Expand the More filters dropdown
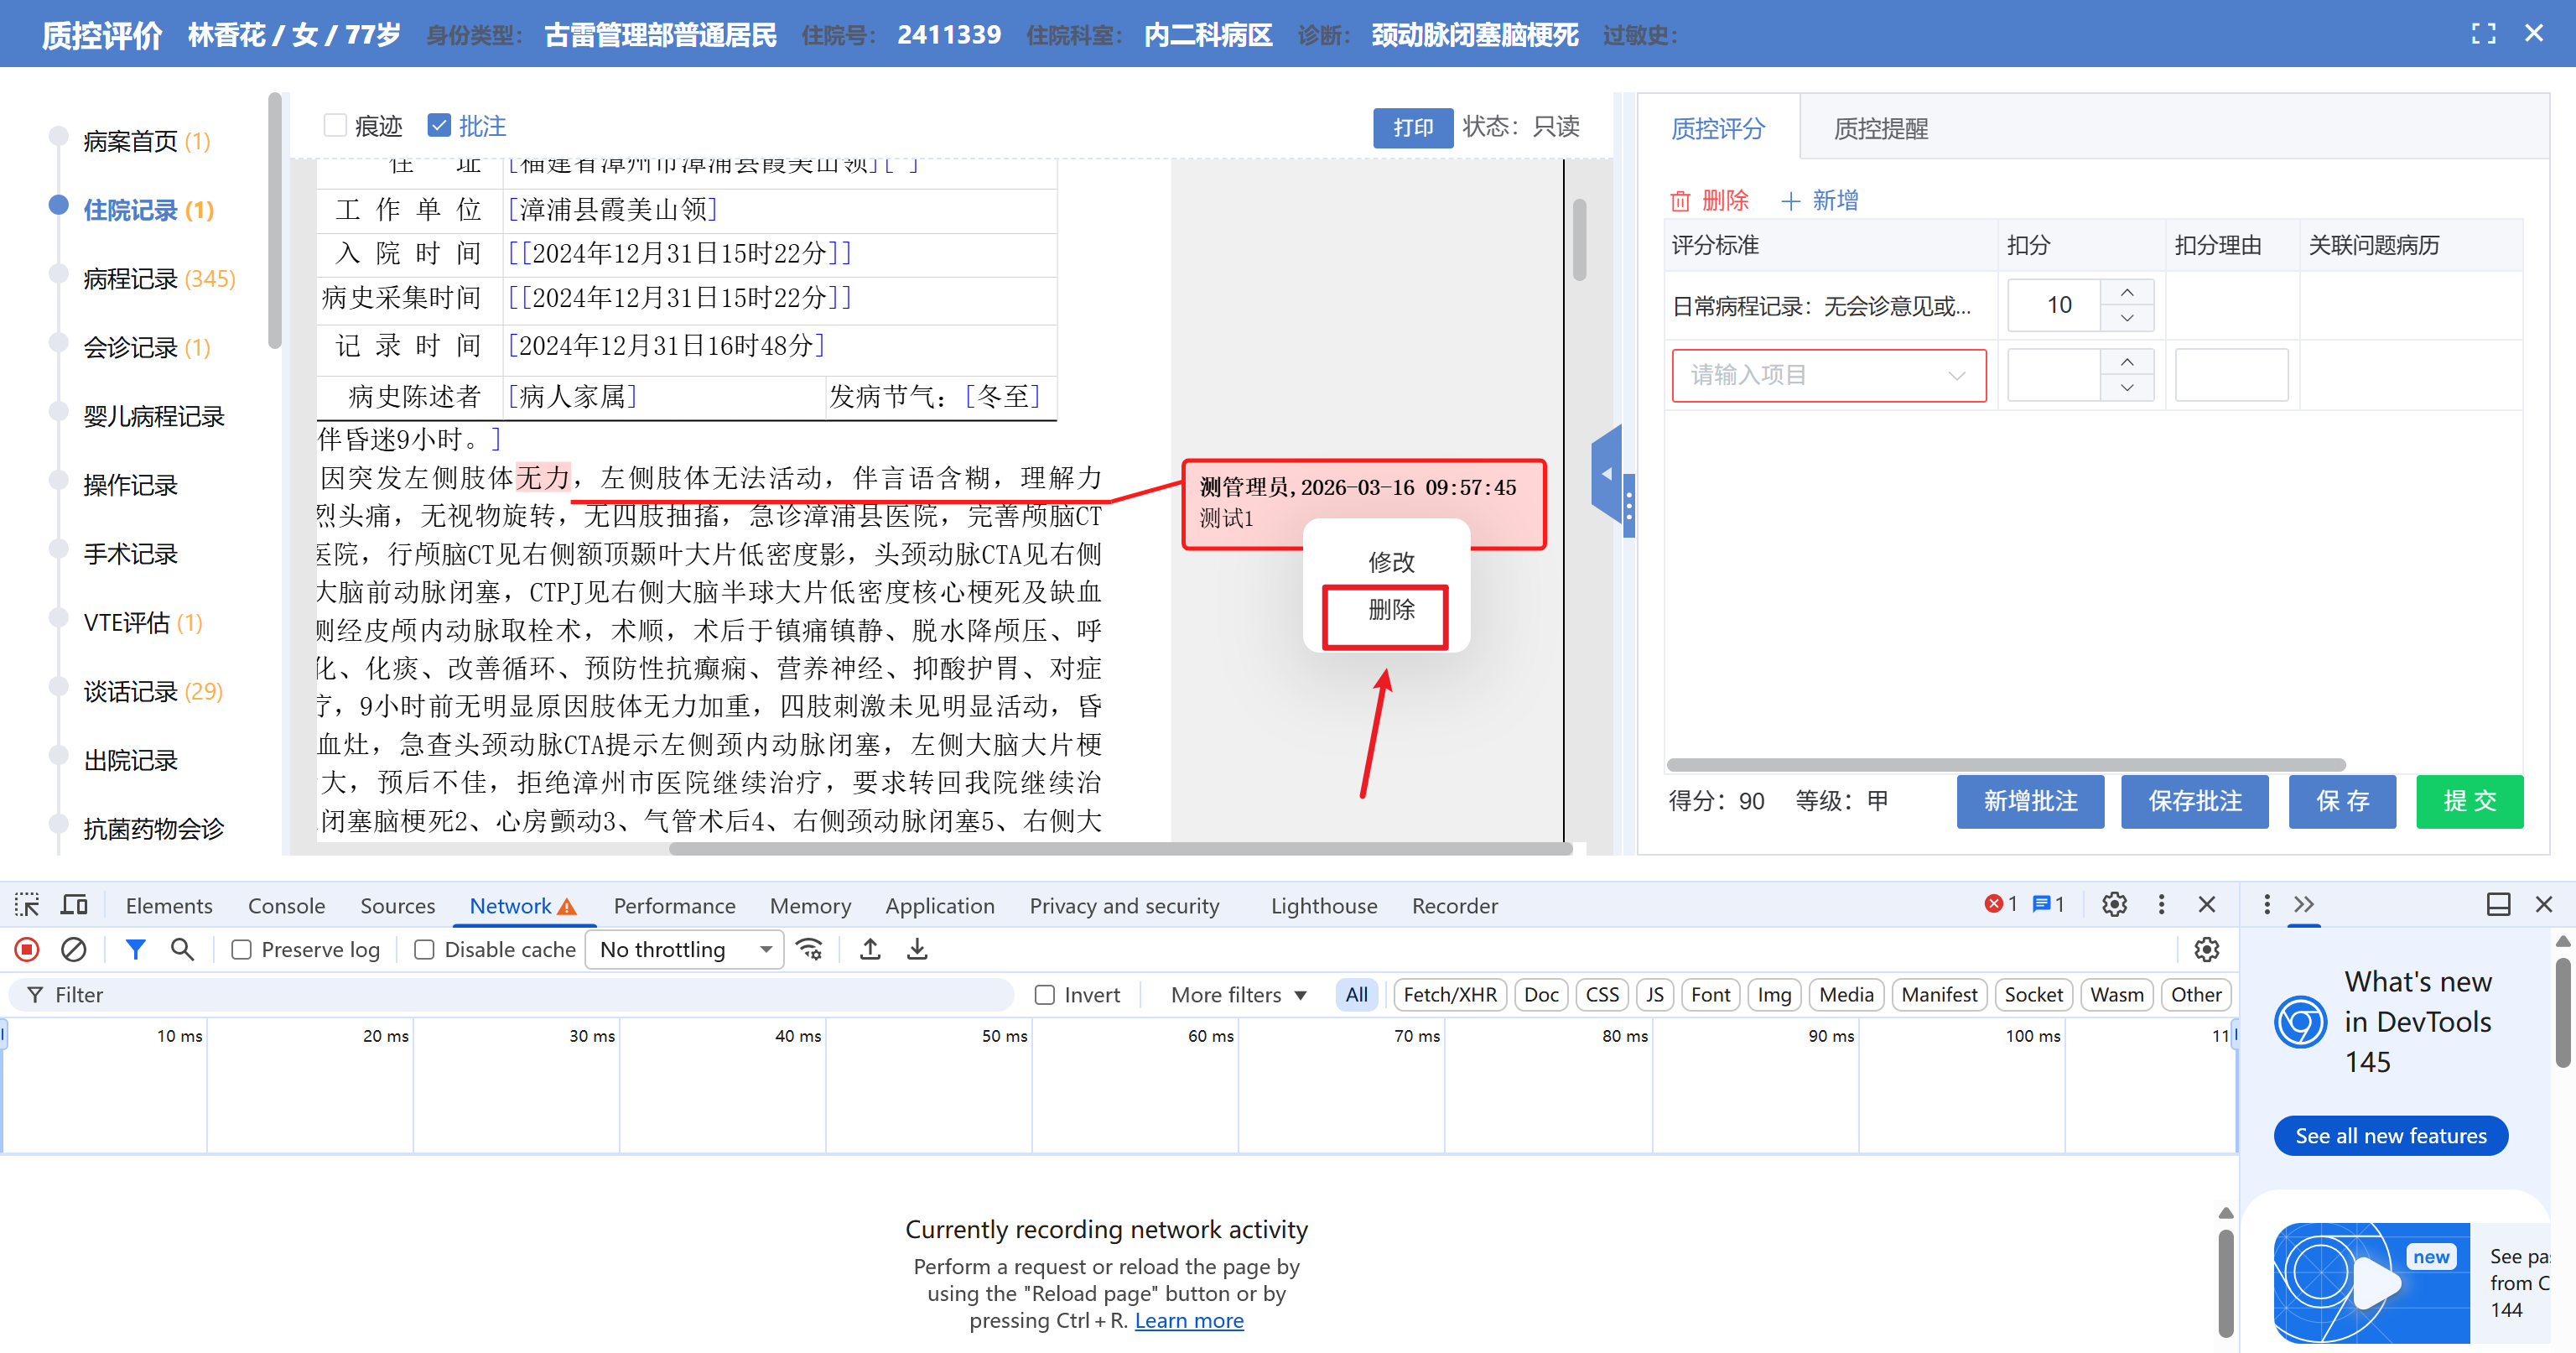Viewport: 2576px width, 1353px height. tap(1239, 995)
